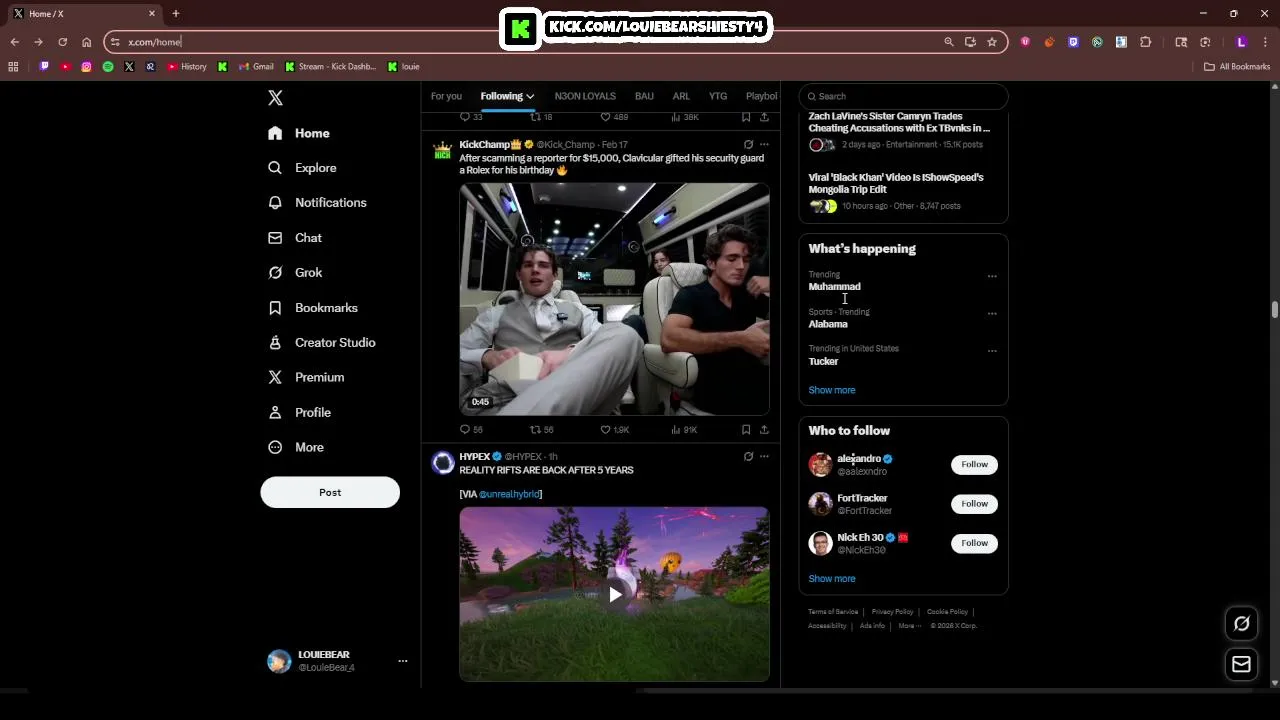Open the Muhammad trending topic

pos(834,287)
